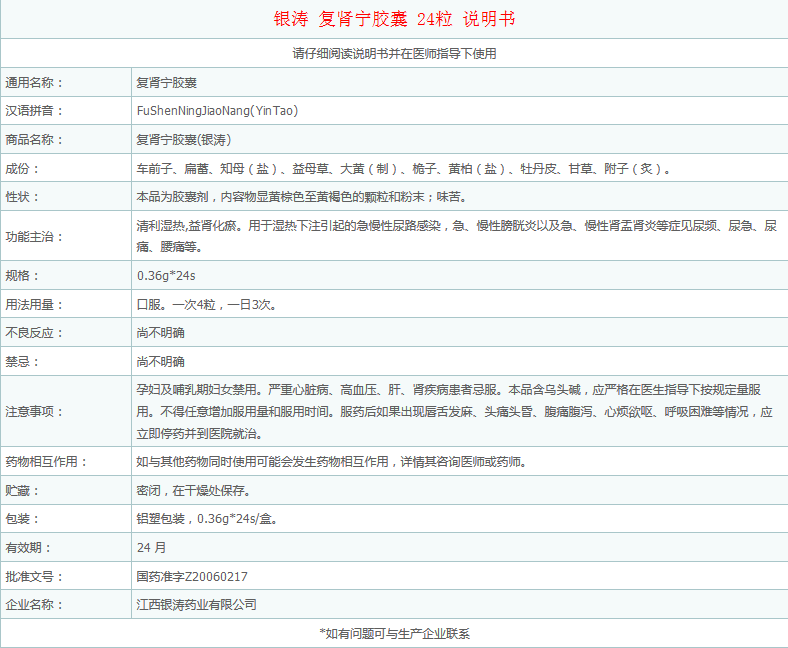Screen dimensions: 788x648
Task: Select the pinyin text FuShenNingJiaoNang(YinTao)
Action: point(217,111)
